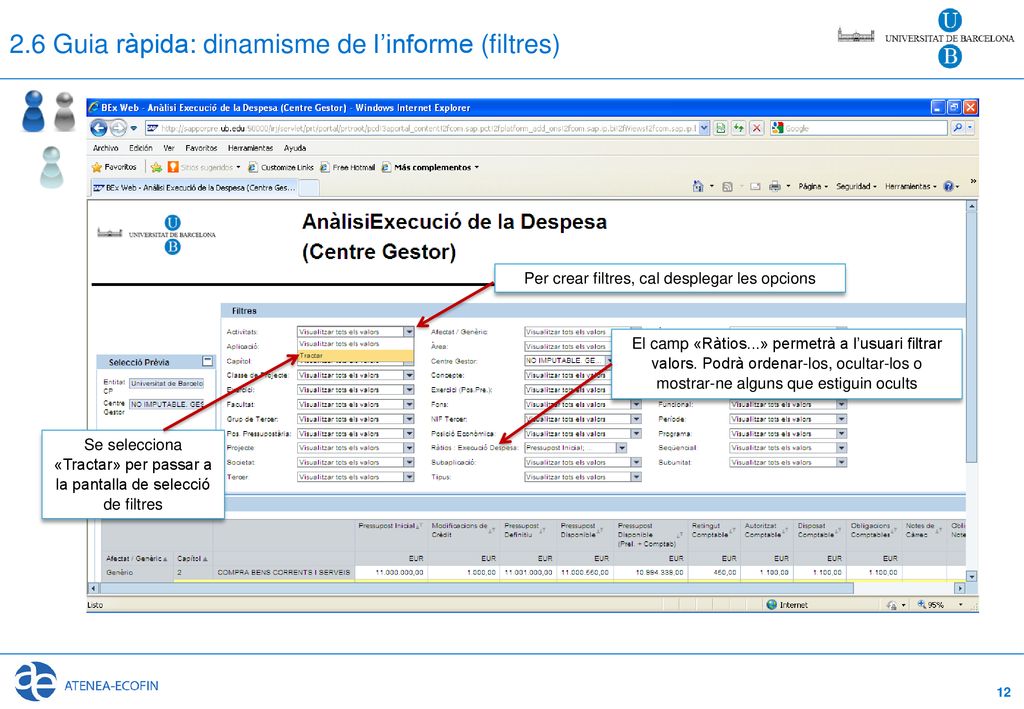Open the Període filter dropdown
The width and height of the screenshot is (1024, 709).
pos(842,419)
